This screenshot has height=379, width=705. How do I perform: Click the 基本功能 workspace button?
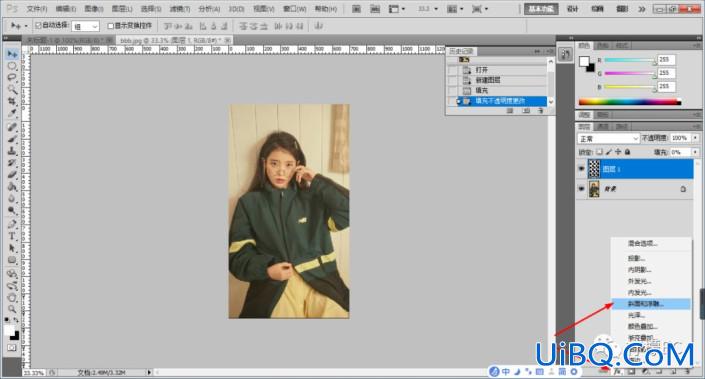click(x=541, y=9)
